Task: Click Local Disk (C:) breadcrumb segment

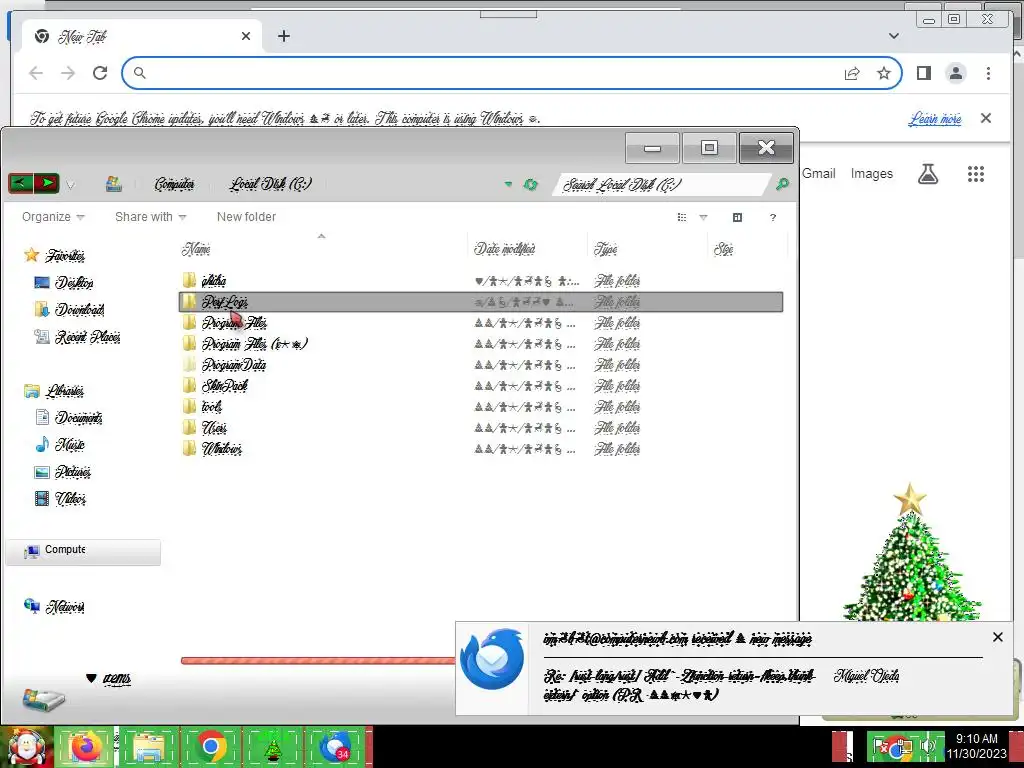Action: (x=270, y=184)
